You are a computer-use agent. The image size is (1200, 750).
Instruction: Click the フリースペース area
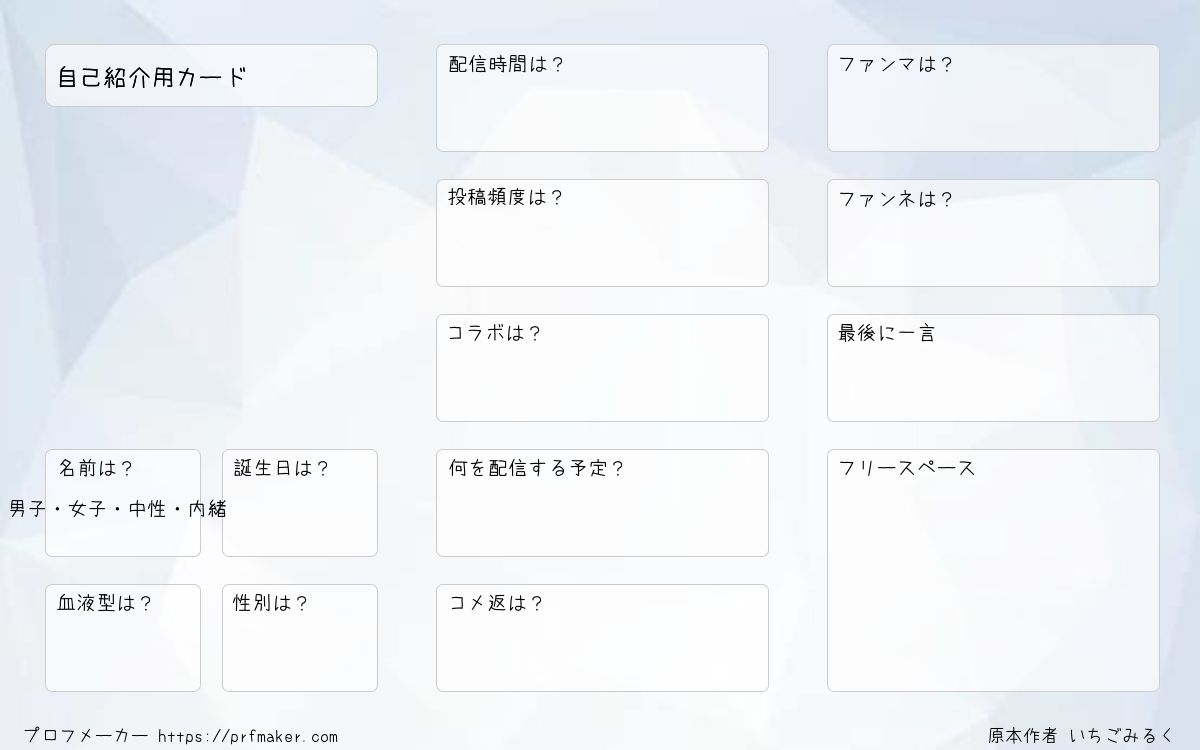[993, 570]
